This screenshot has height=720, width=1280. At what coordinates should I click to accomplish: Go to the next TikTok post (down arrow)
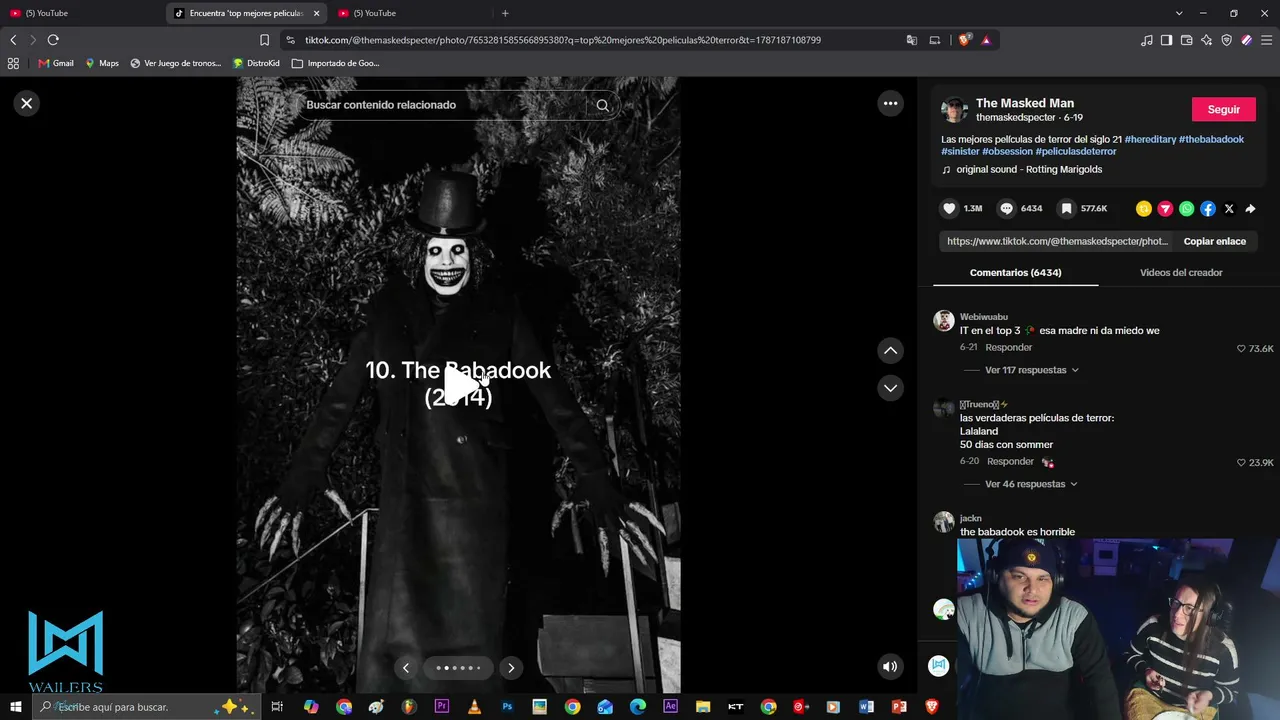point(890,388)
